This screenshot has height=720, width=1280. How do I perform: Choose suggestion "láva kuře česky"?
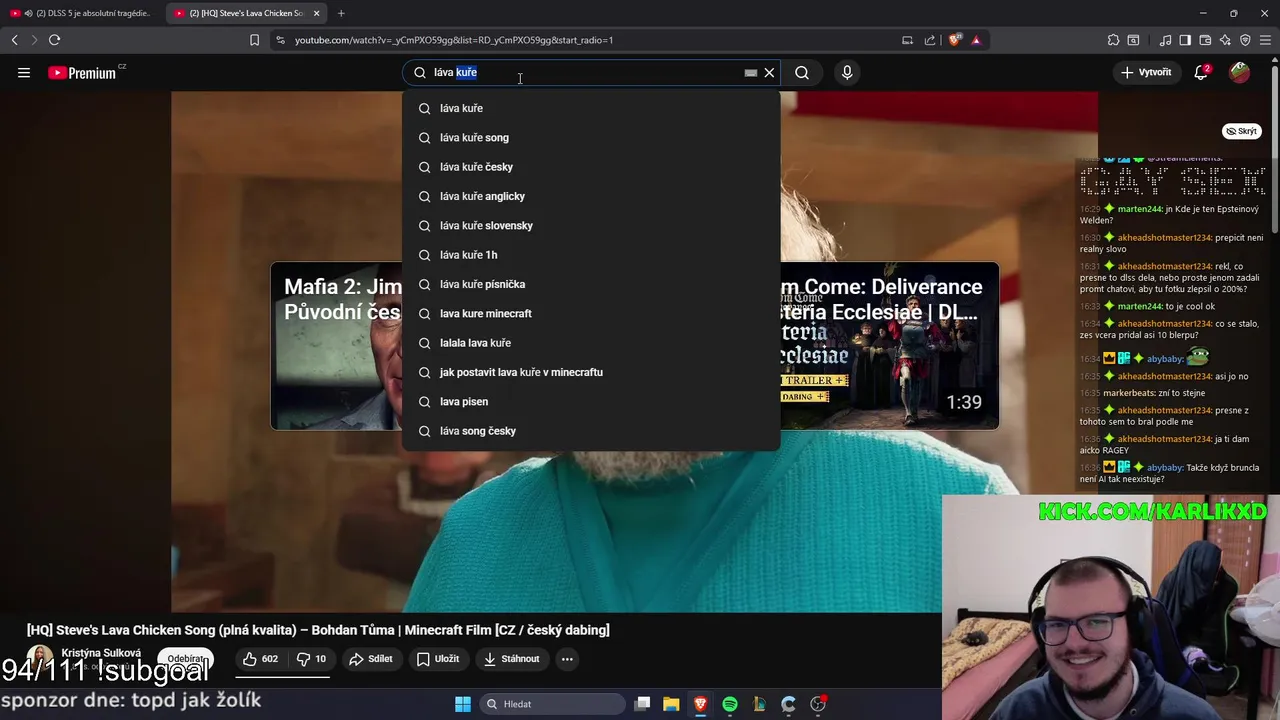point(591,167)
